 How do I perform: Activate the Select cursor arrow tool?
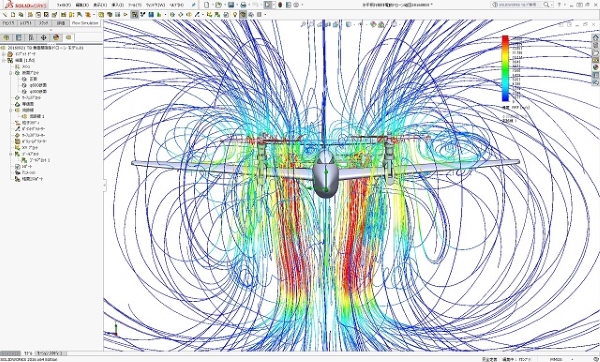(268, 5)
